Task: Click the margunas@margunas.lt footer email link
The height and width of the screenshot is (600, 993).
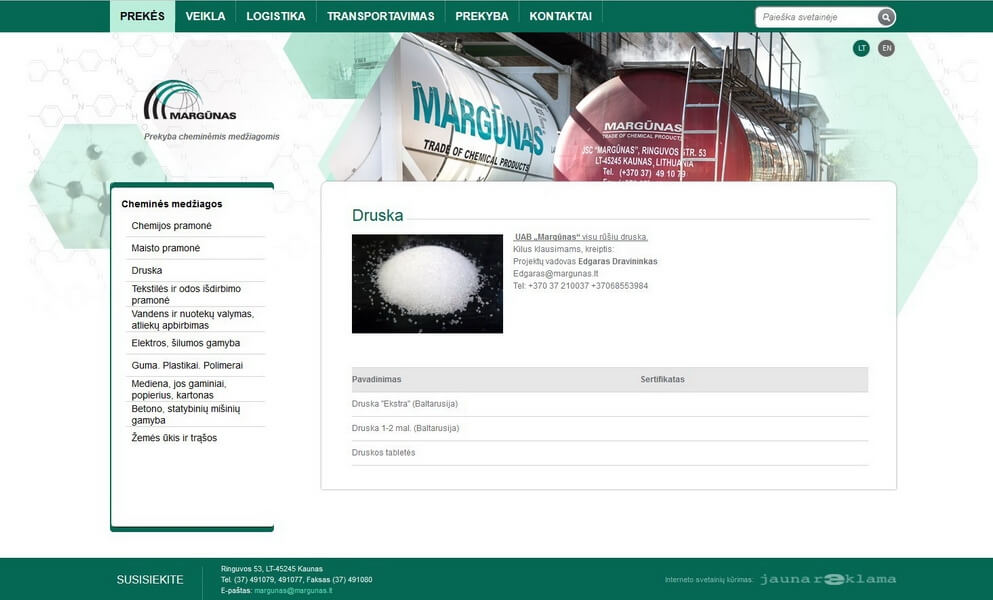Action: (x=293, y=590)
